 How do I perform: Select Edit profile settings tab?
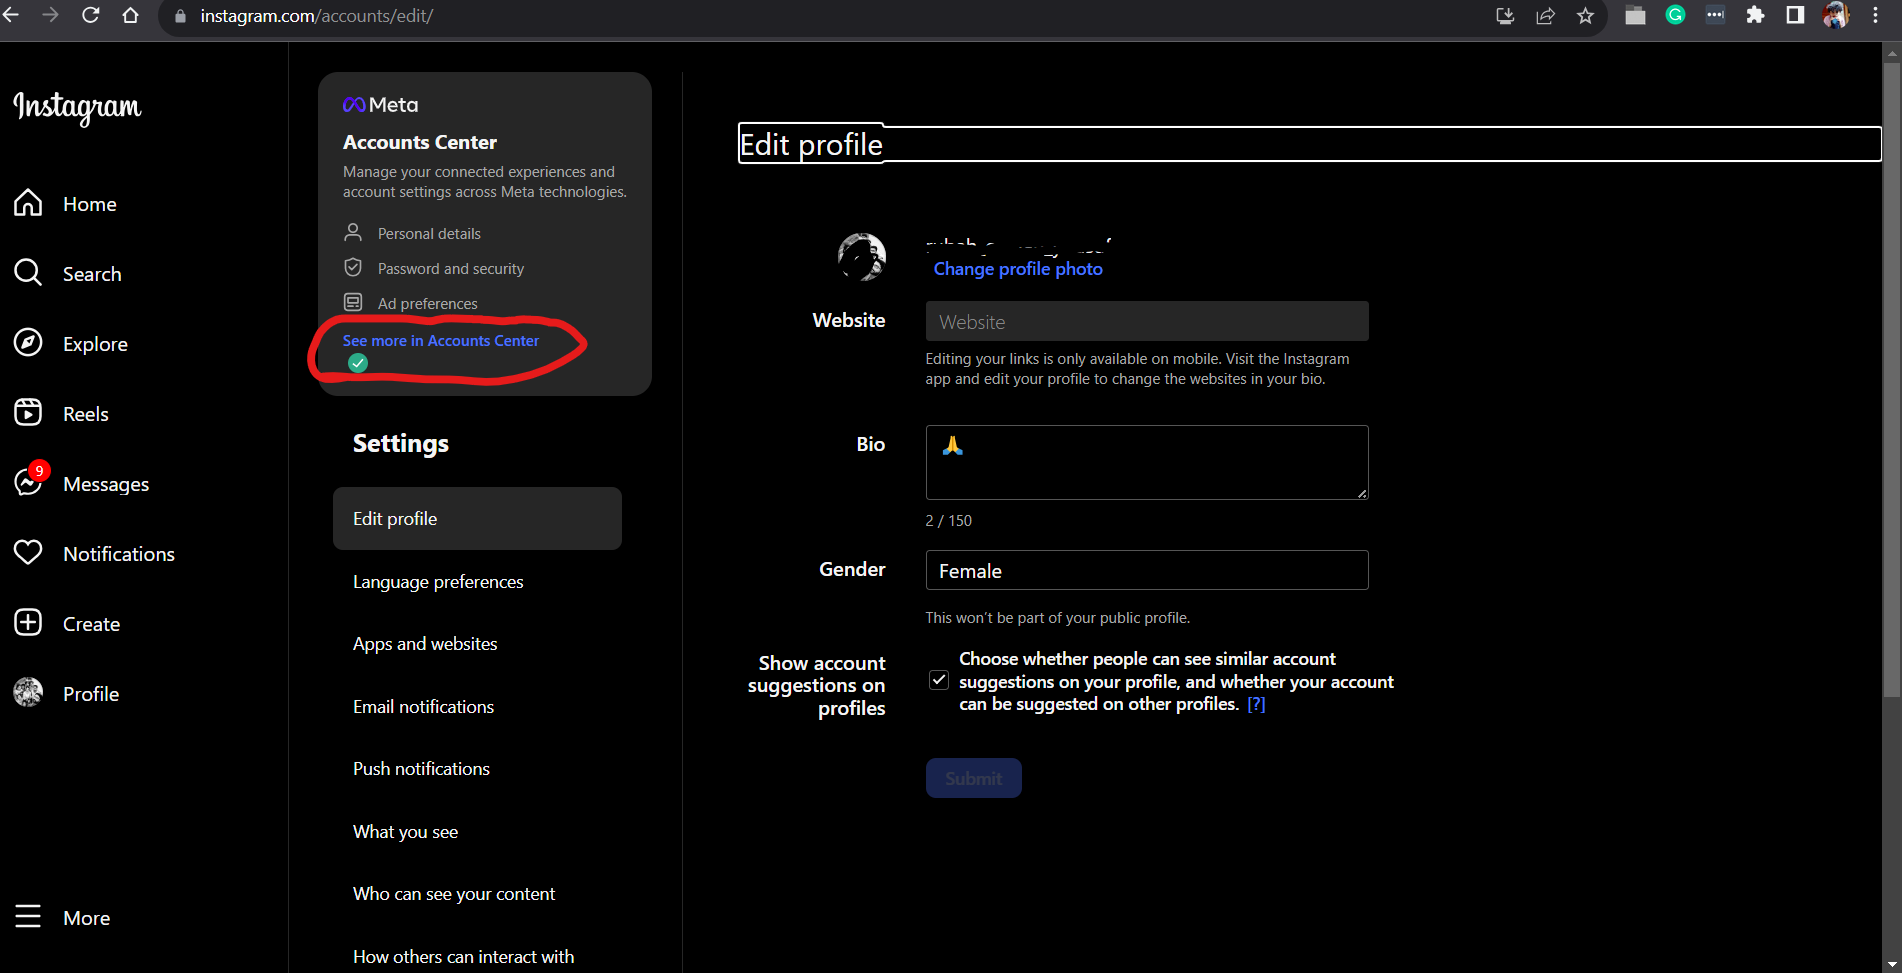[x=477, y=519]
